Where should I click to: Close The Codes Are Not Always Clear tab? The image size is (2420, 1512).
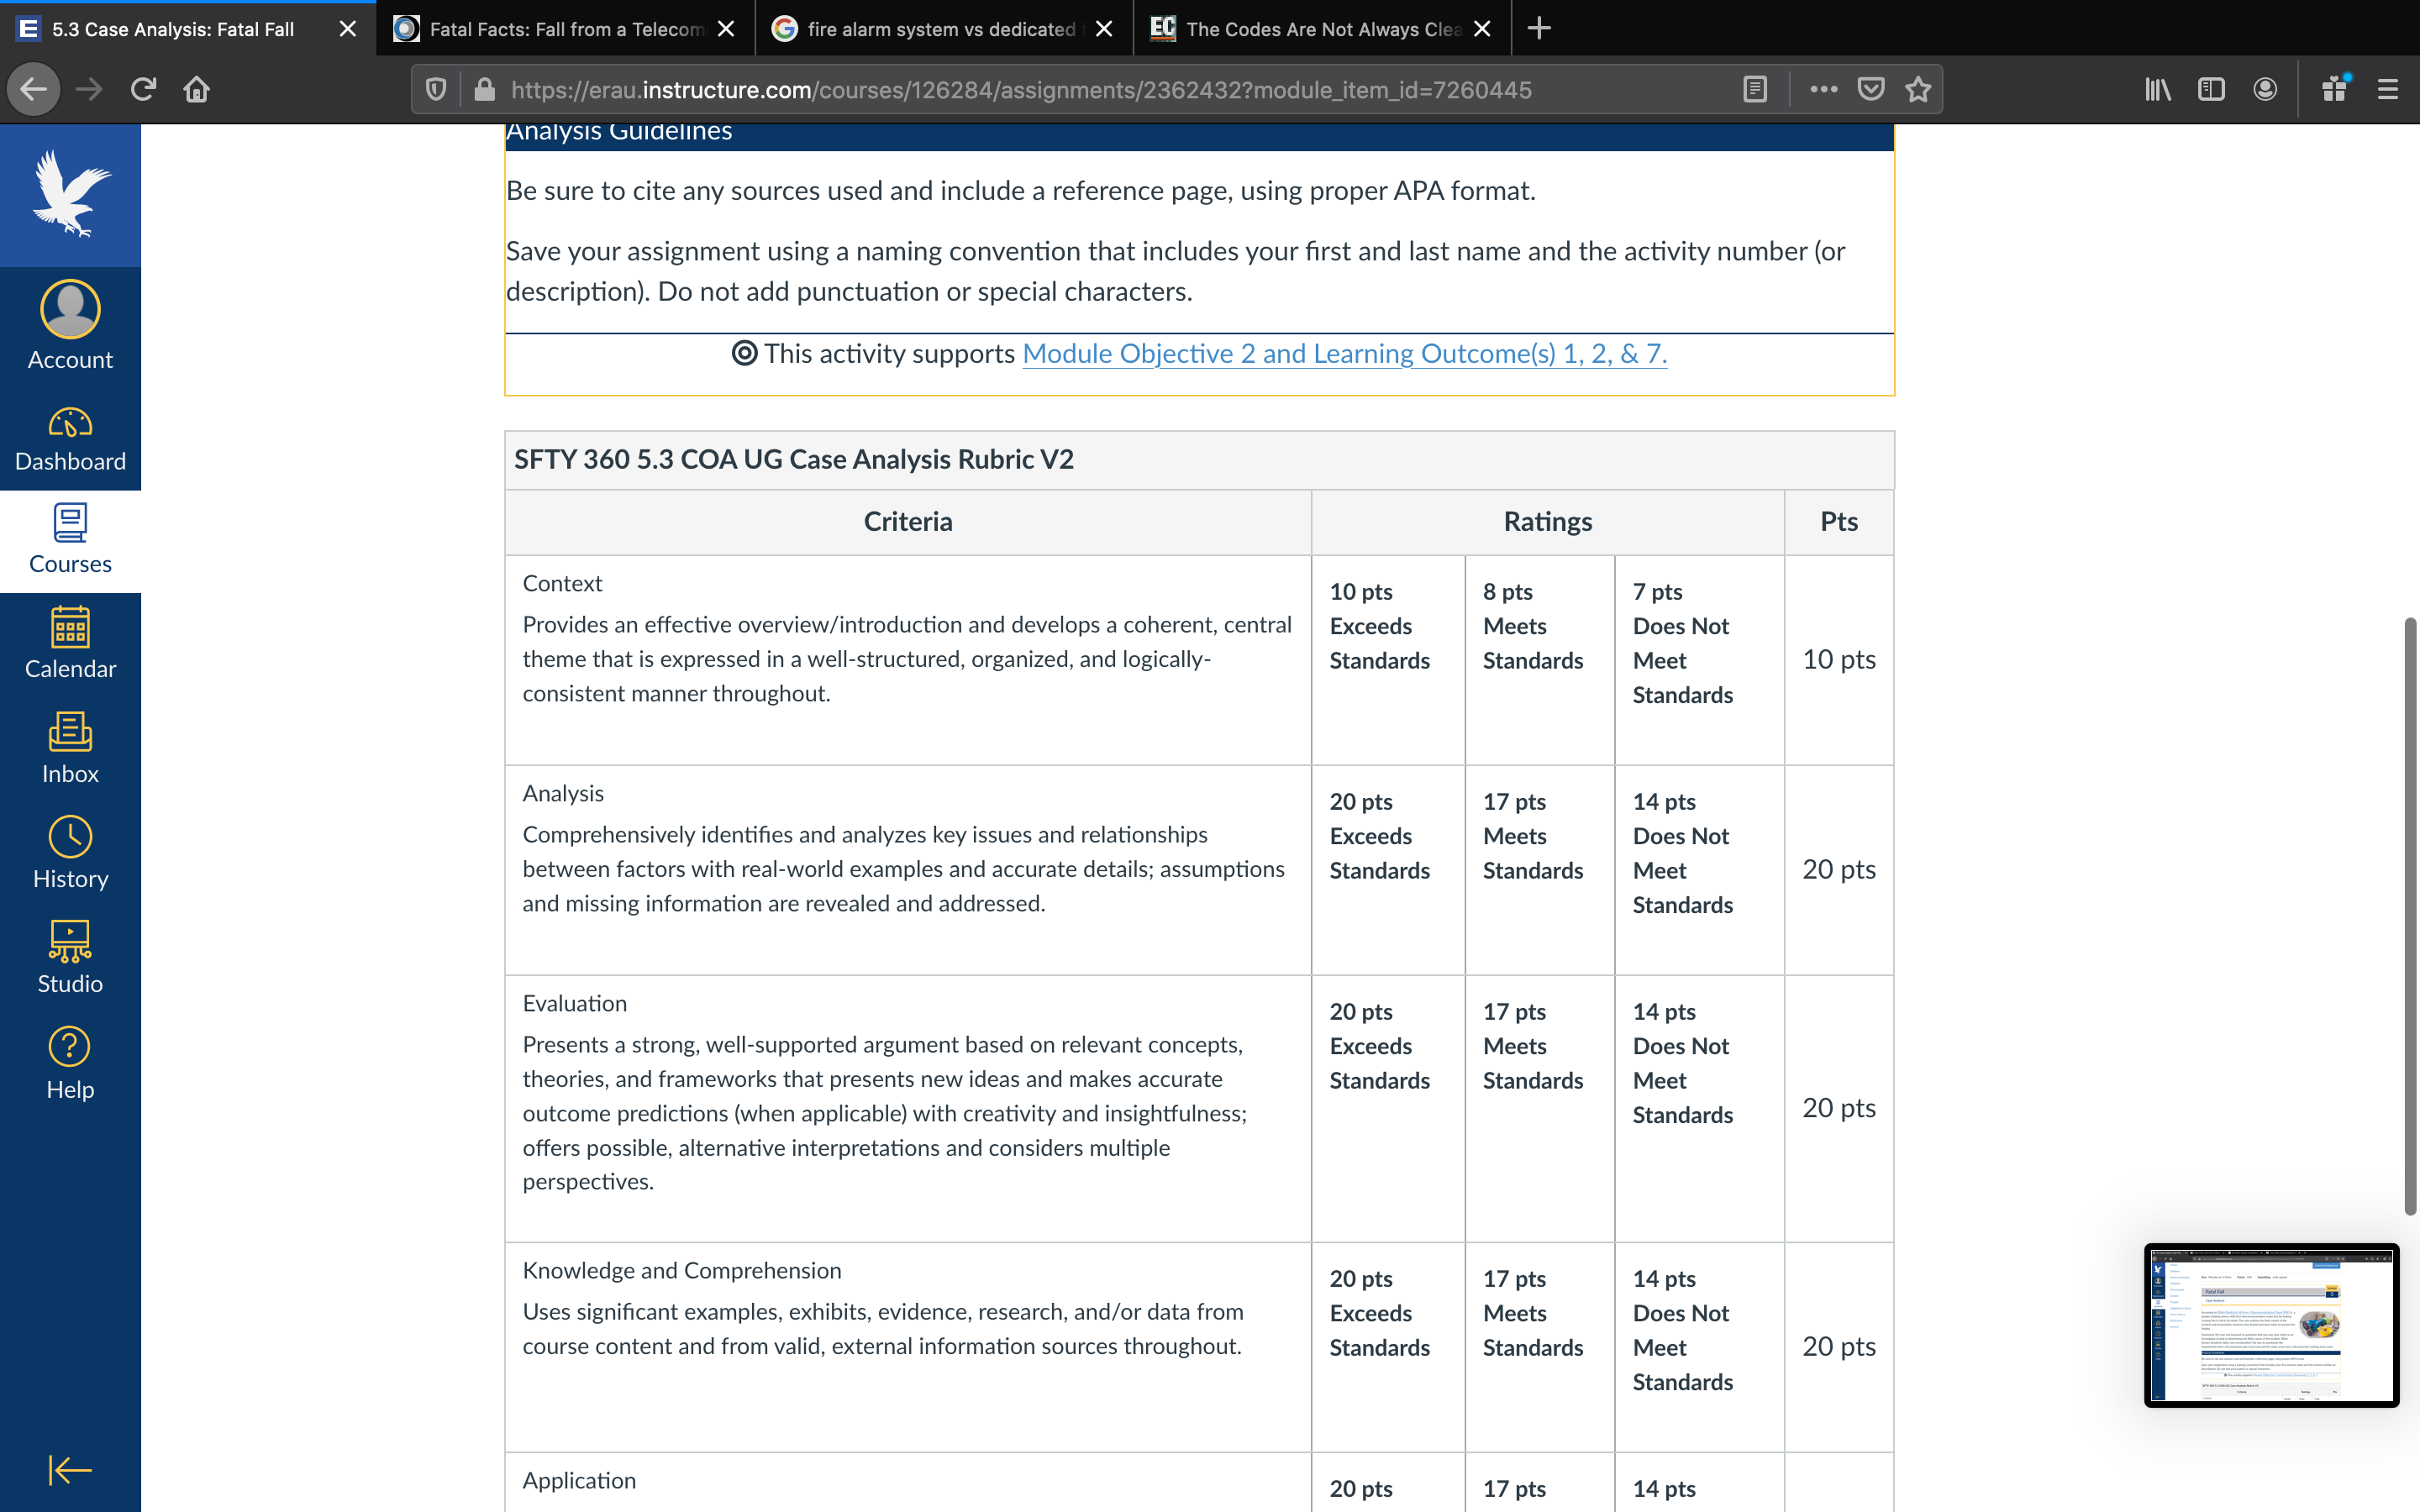tap(1482, 29)
